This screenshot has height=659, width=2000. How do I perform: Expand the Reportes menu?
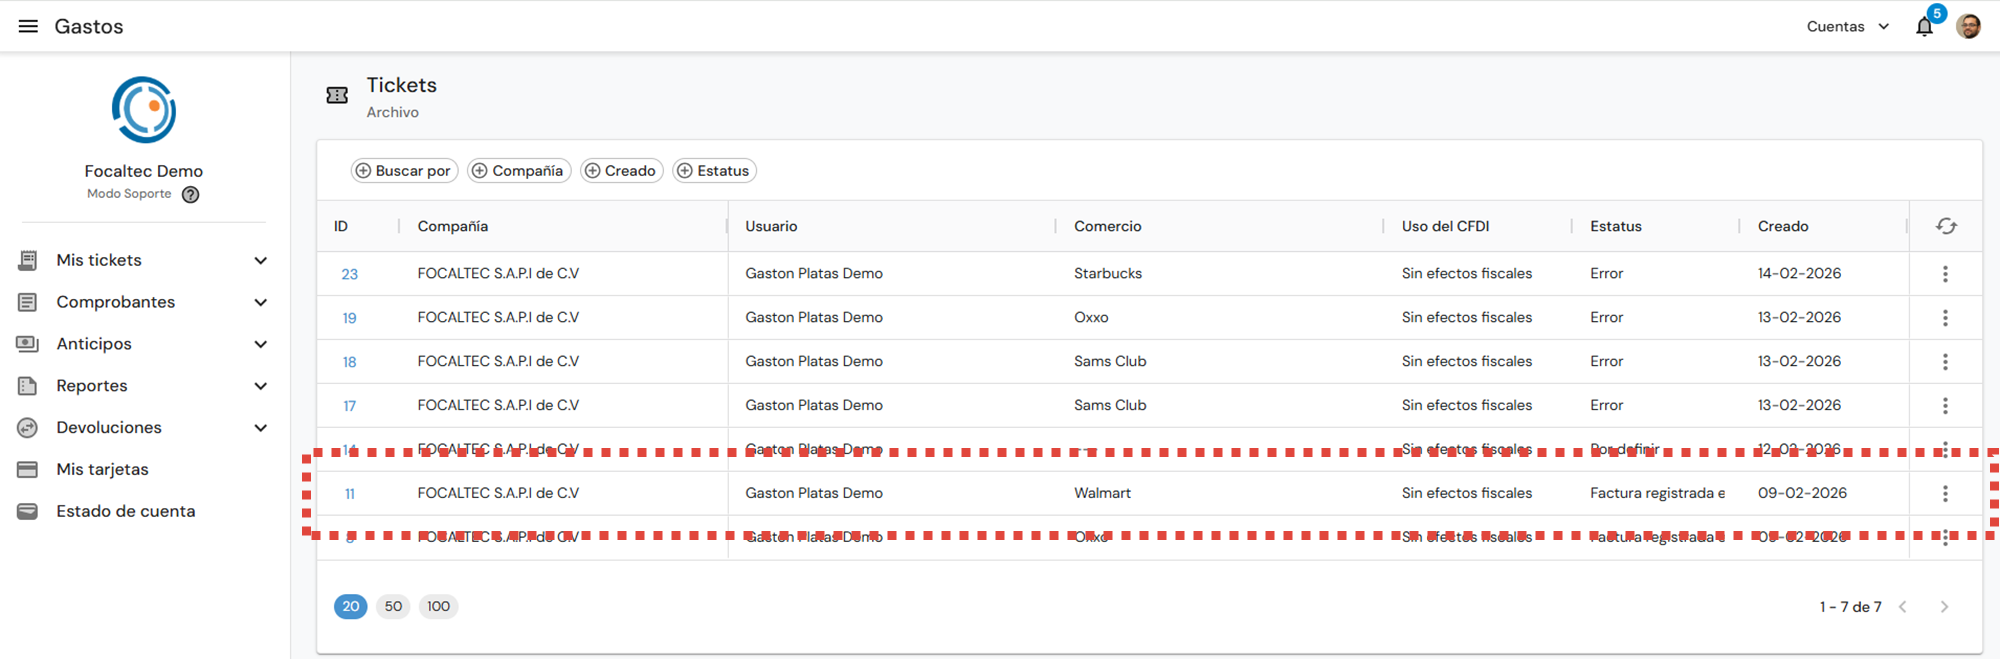[x=260, y=386]
